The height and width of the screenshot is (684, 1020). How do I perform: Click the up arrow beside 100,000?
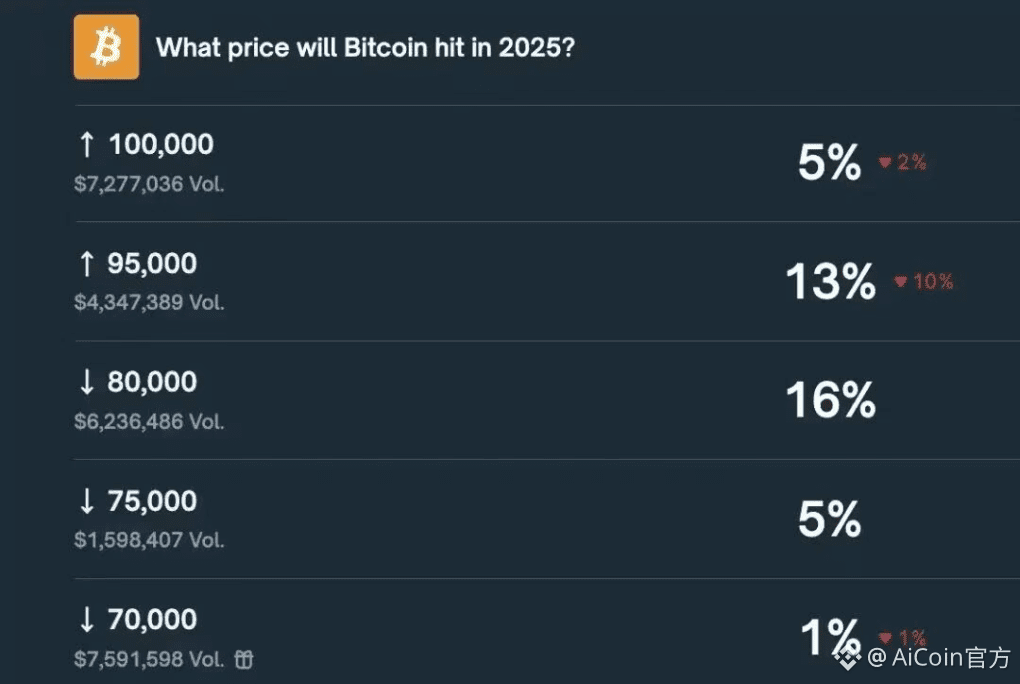pyautogui.click(x=87, y=144)
